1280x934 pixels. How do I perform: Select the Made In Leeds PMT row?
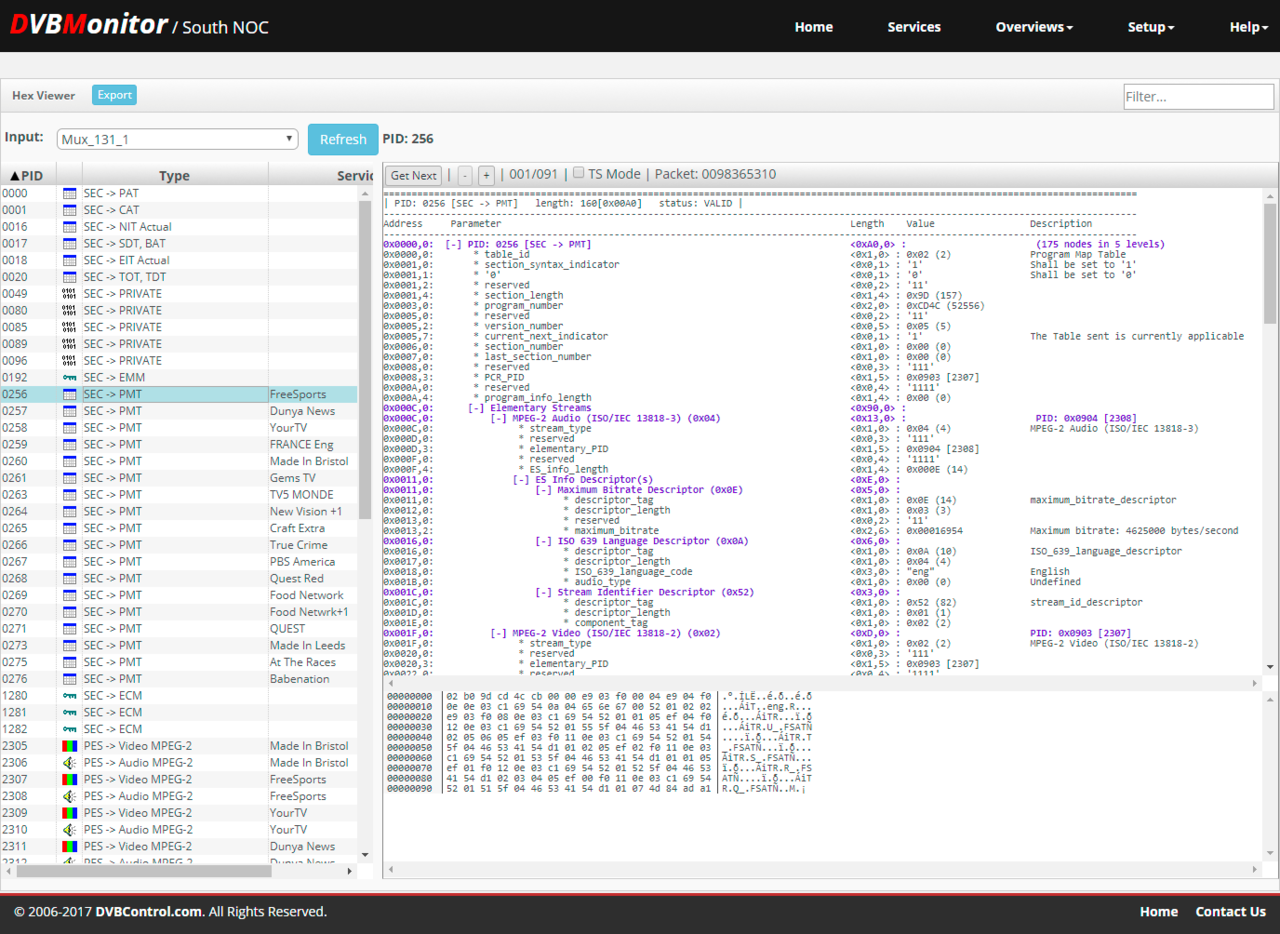(x=178, y=645)
